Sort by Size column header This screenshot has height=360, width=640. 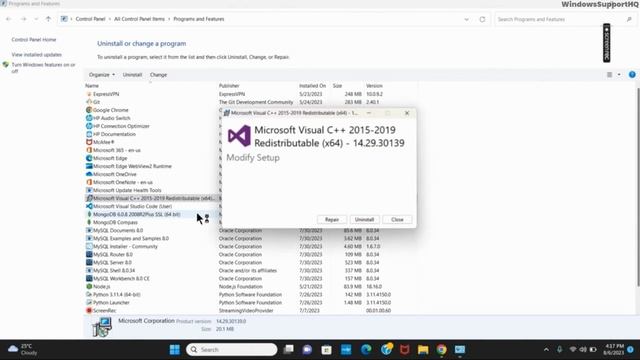pos(337,86)
